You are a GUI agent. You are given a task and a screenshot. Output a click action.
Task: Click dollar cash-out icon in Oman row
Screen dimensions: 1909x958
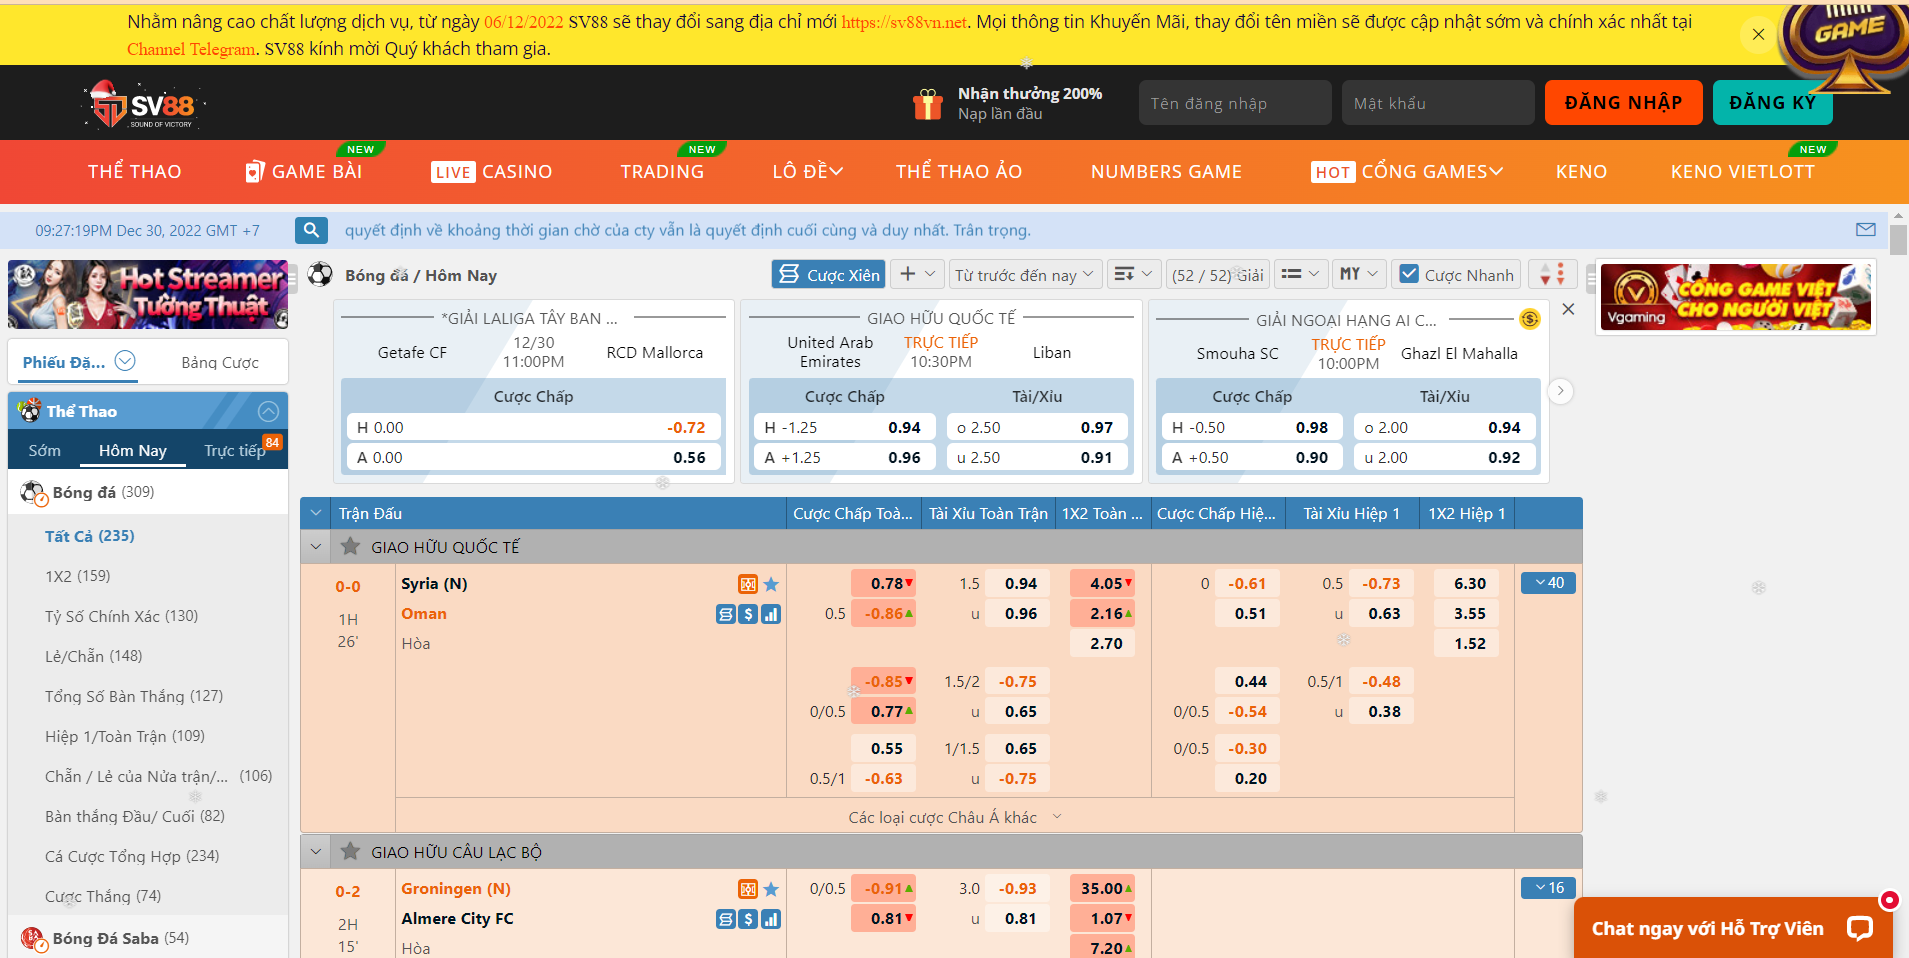click(x=748, y=614)
